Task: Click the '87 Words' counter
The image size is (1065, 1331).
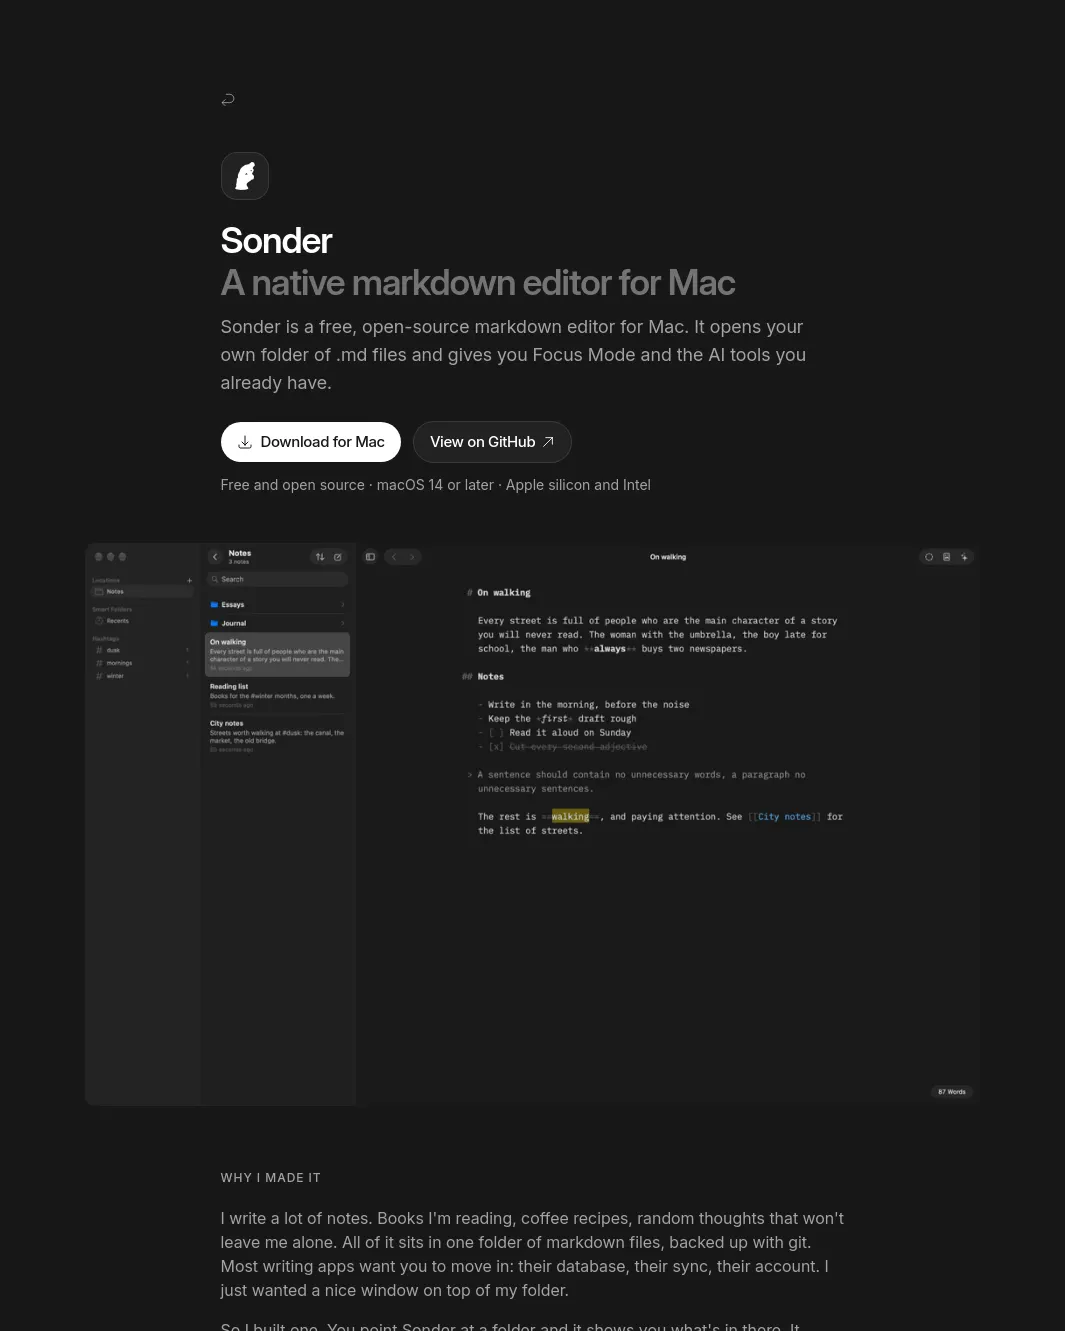Action: pyautogui.click(x=952, y=1092)
